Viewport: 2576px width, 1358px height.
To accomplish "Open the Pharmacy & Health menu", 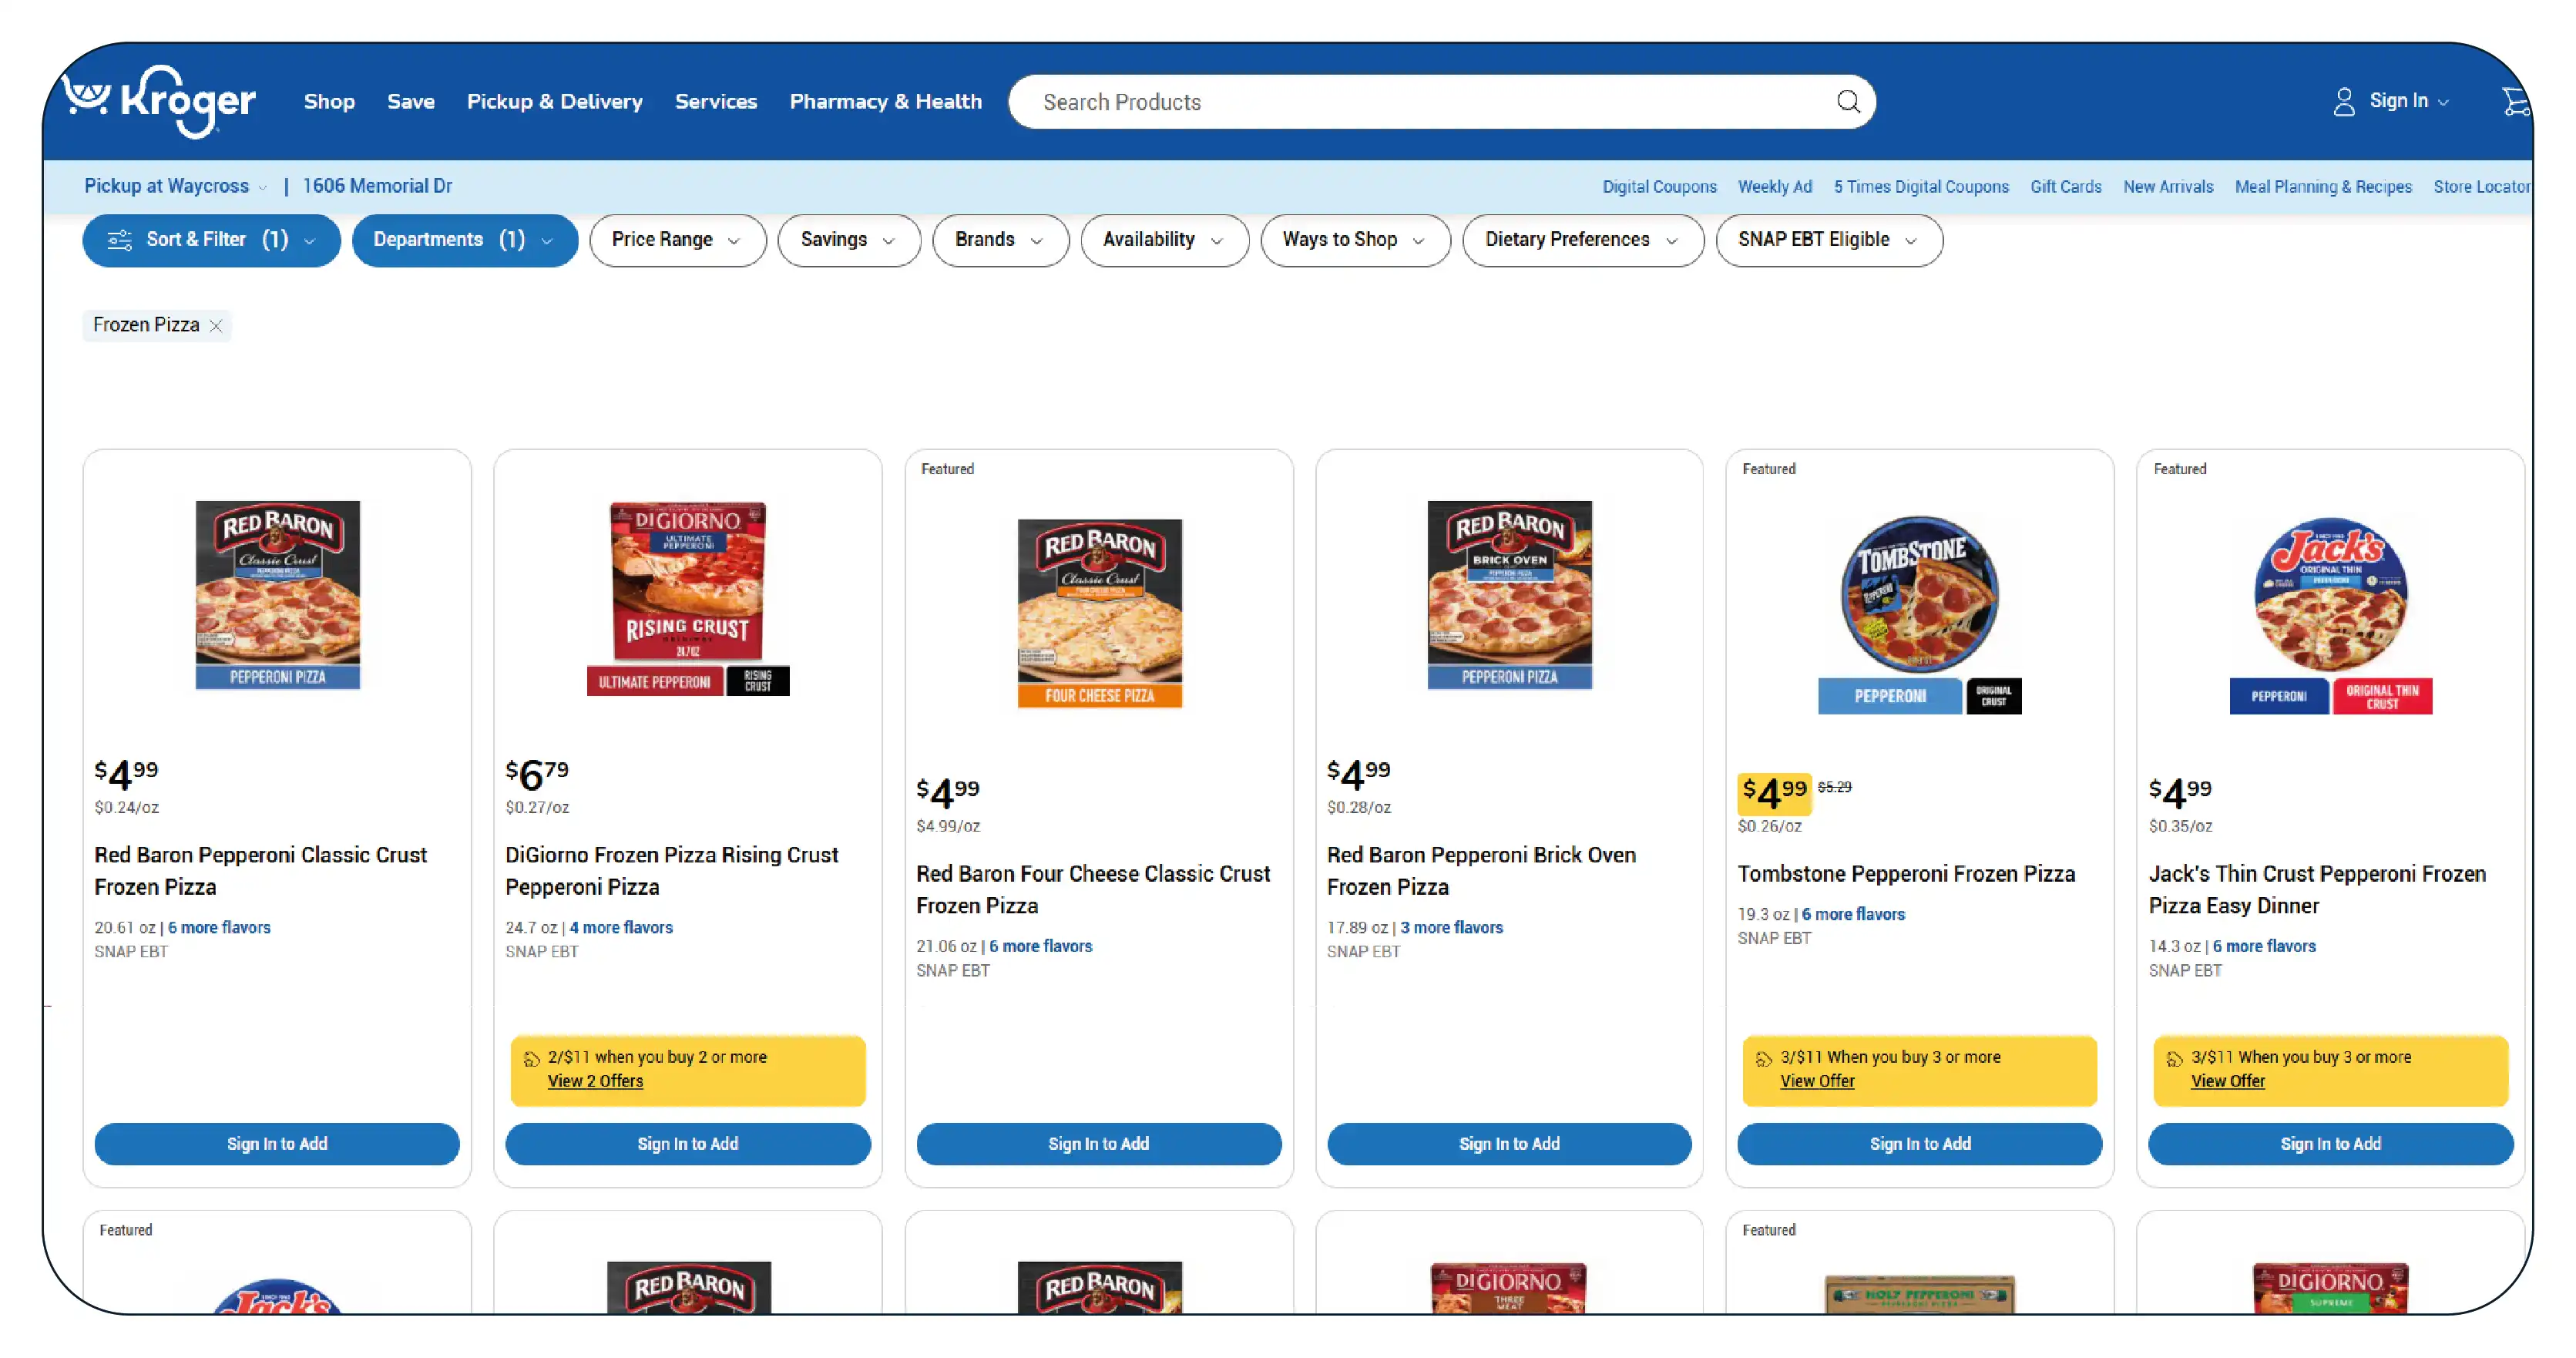I will pyautogui.click(x=885, y=102).
